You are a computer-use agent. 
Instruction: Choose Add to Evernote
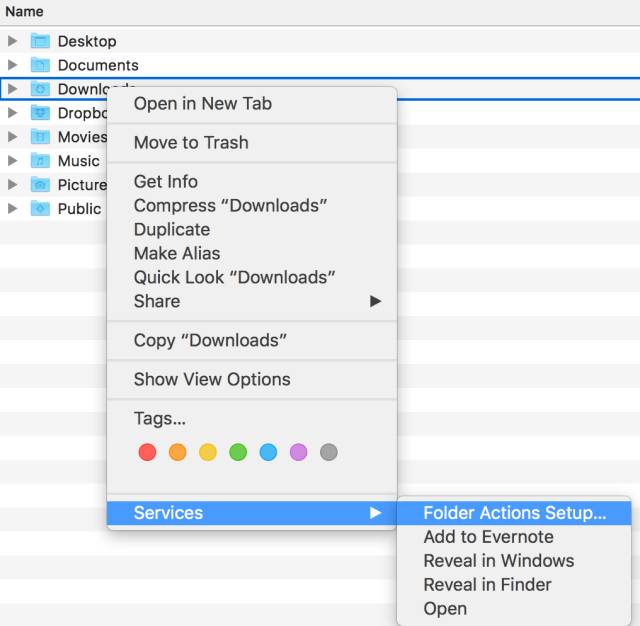coord(514,537)
